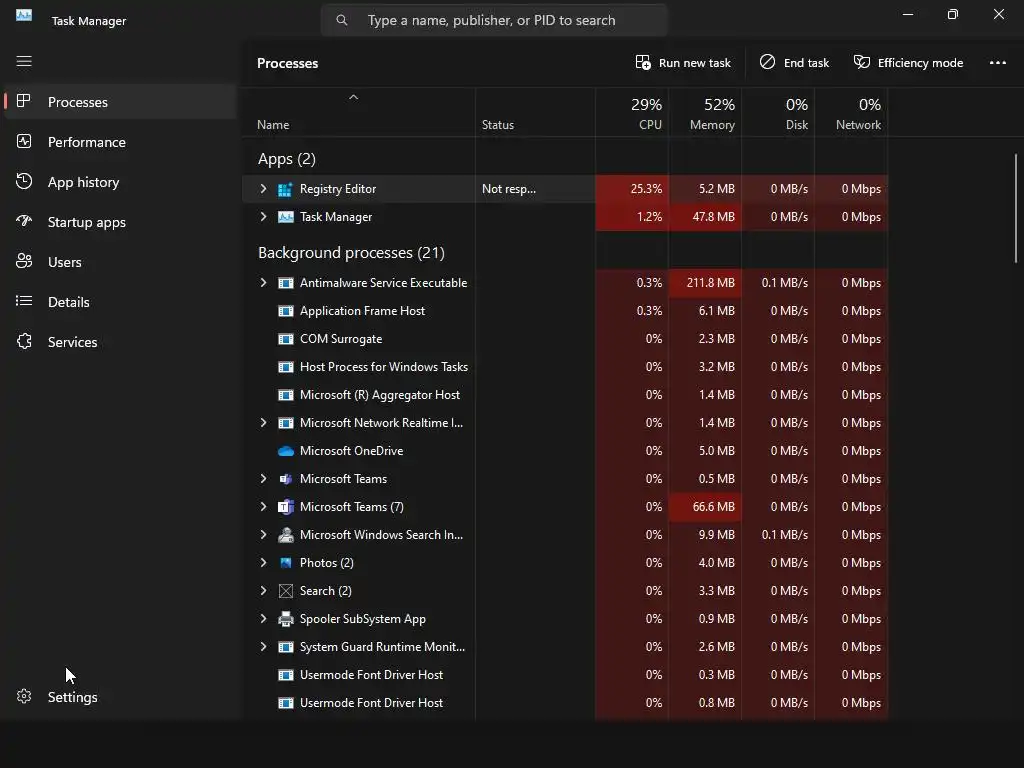Click the Spooler SubSystem App printer icon
This screenshot has width=1024, height=768.
(285, 619)
